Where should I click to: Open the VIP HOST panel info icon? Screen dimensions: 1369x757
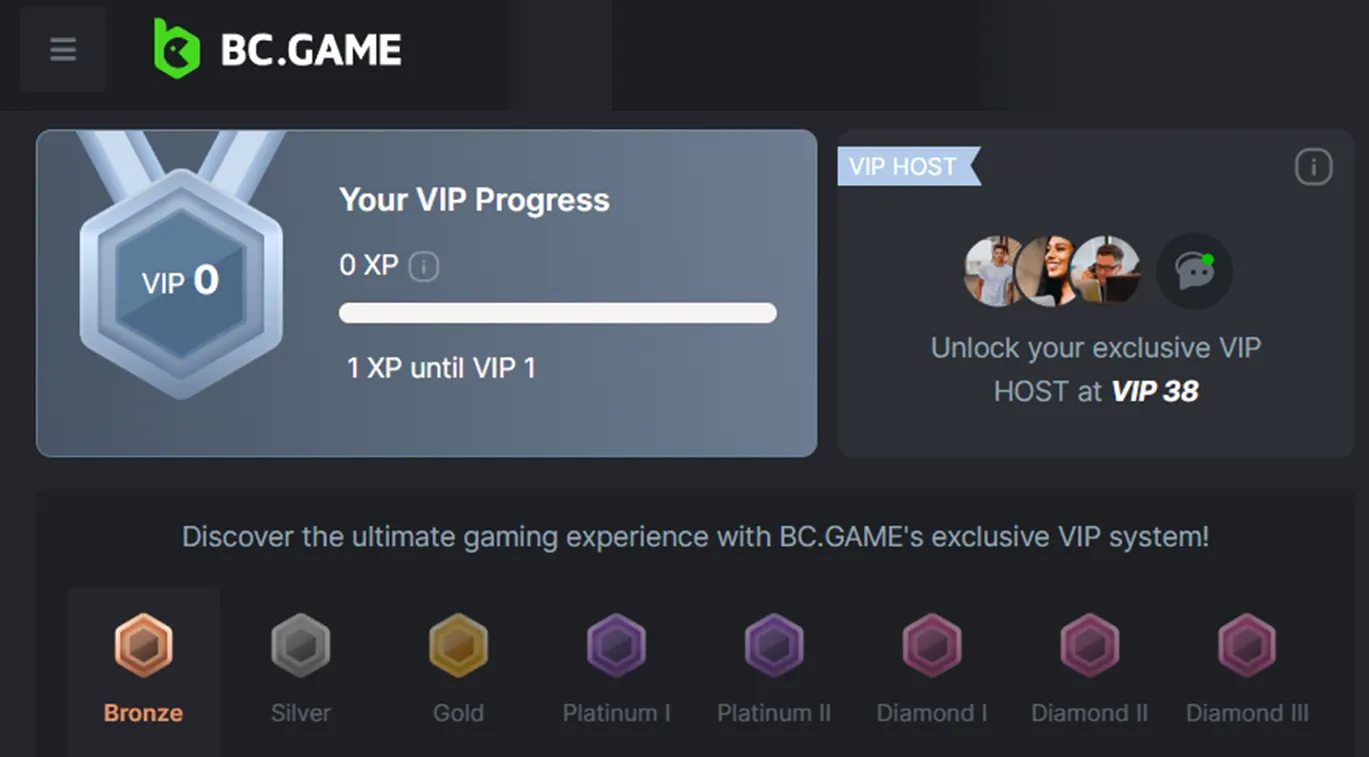pos(1314,167)
